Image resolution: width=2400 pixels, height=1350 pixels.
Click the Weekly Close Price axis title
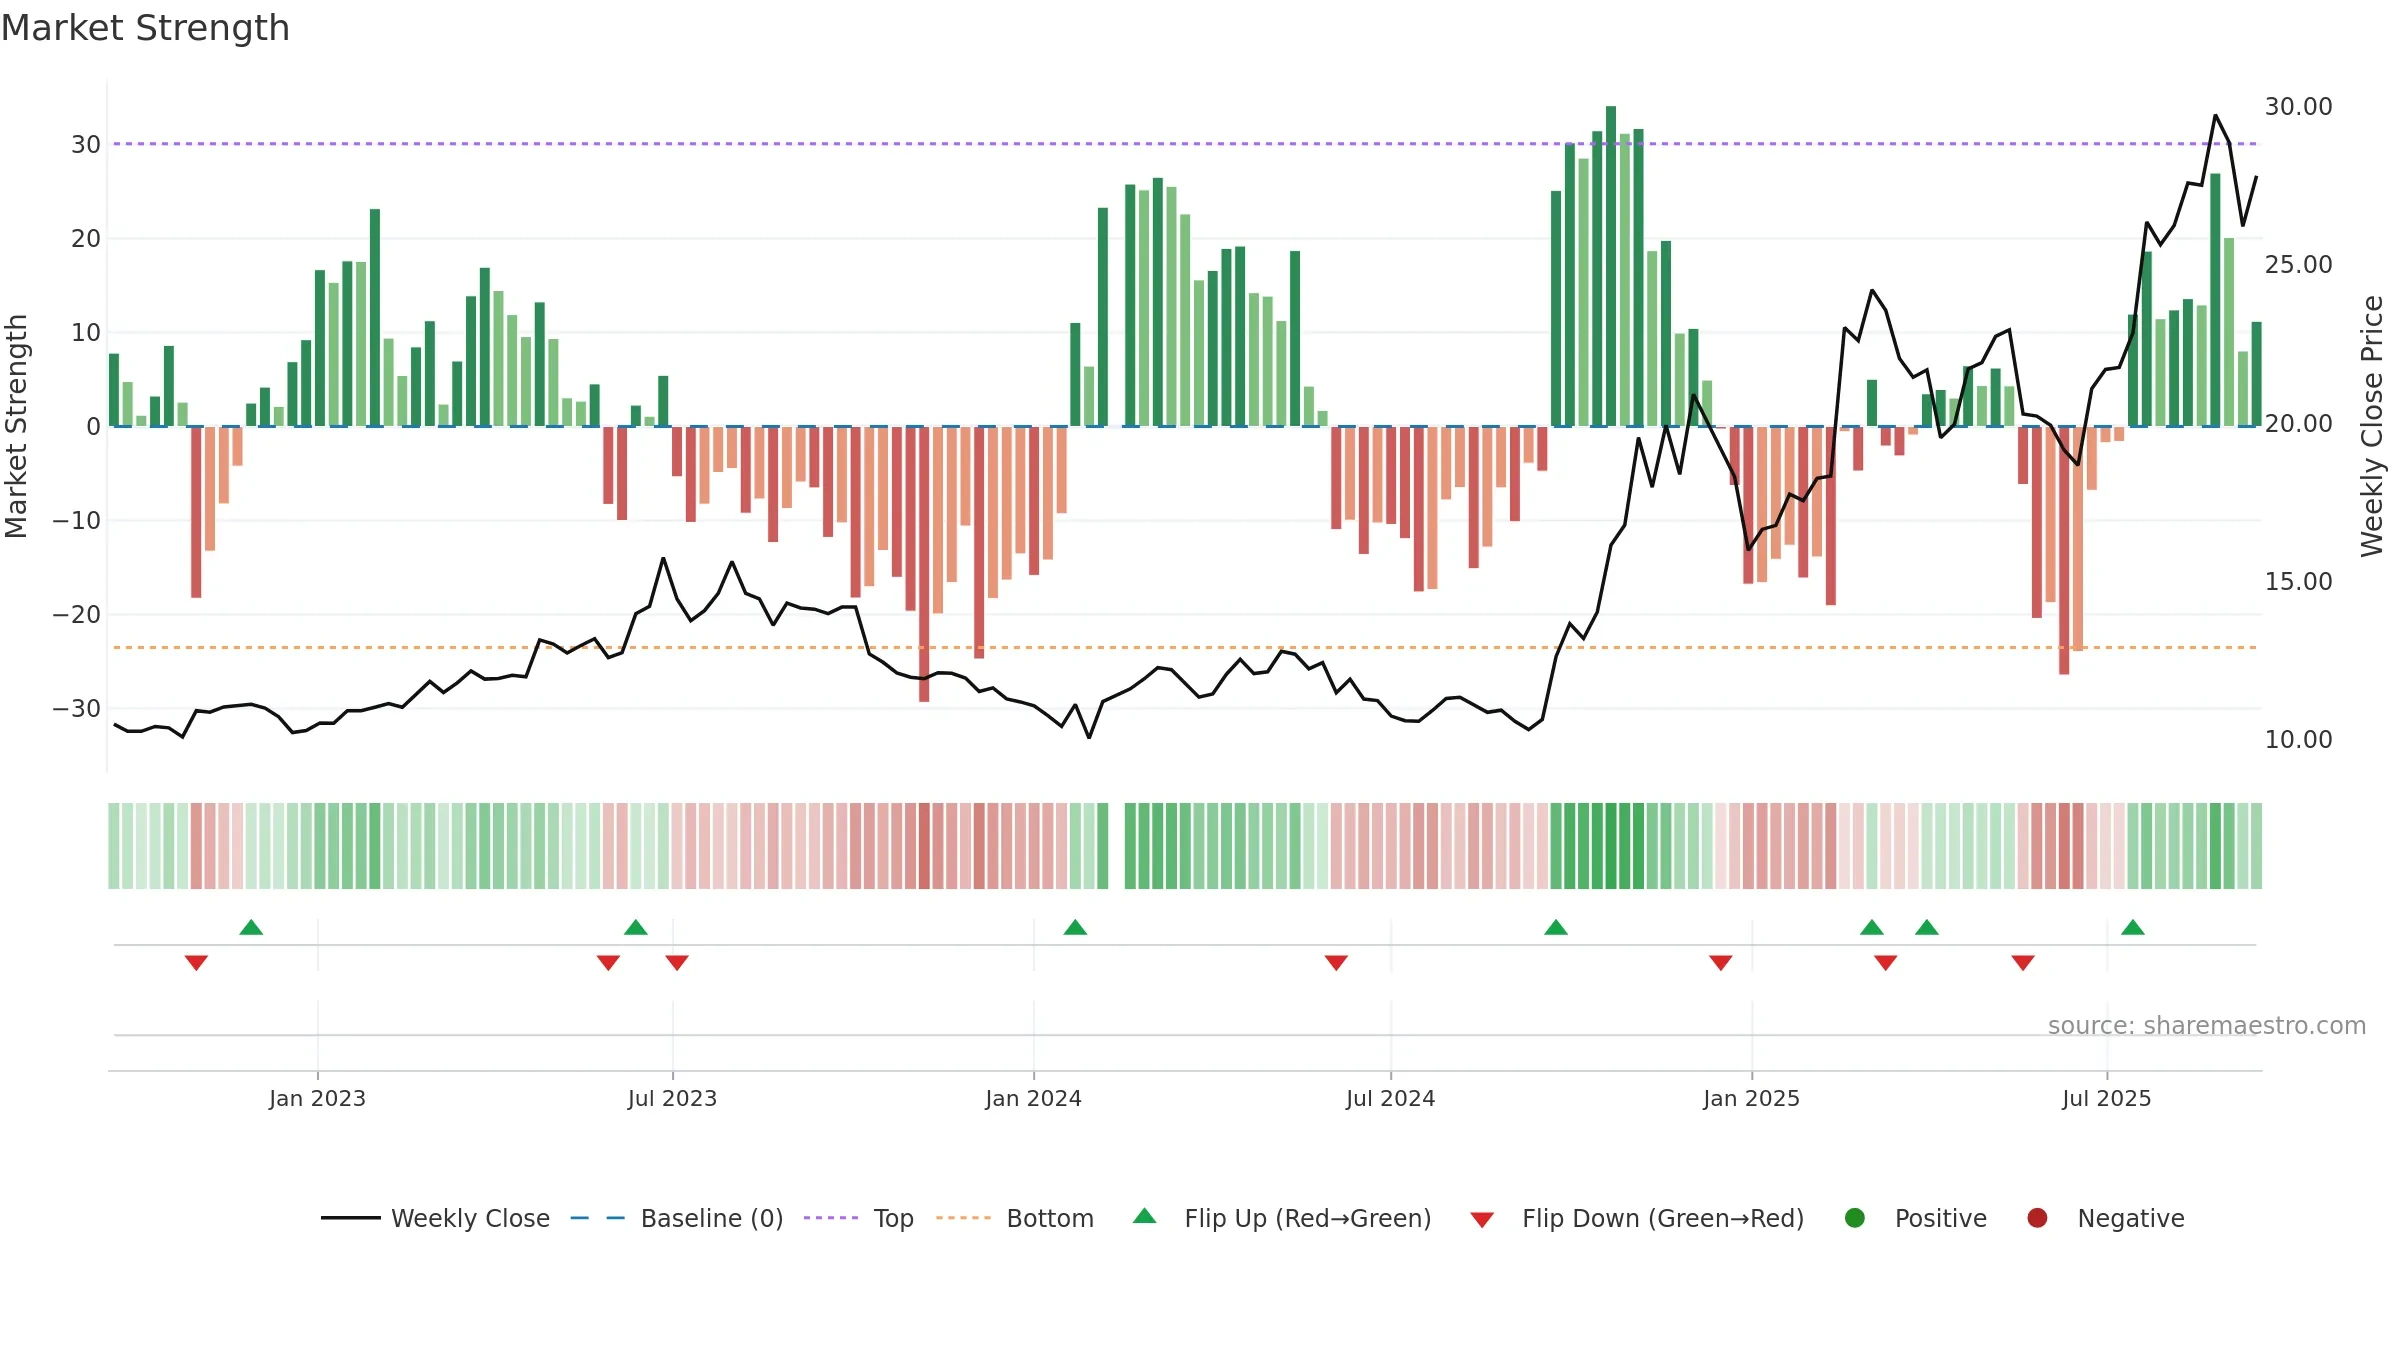point(2372,426)
